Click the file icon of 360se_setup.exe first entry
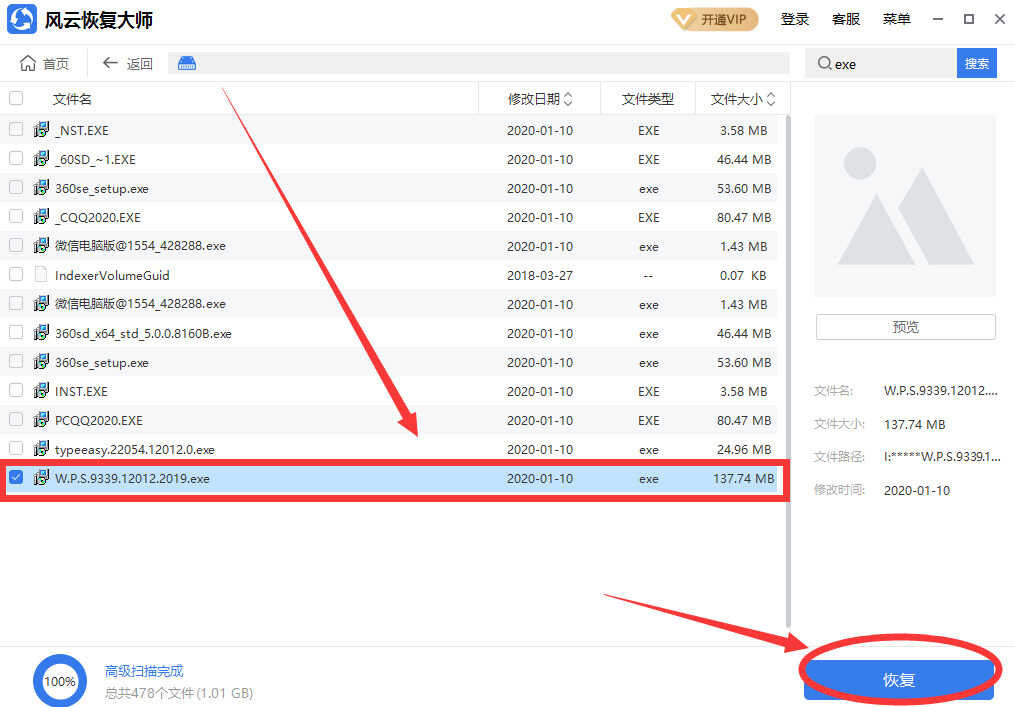1015x707 pixels. click(x=42, y=188)
